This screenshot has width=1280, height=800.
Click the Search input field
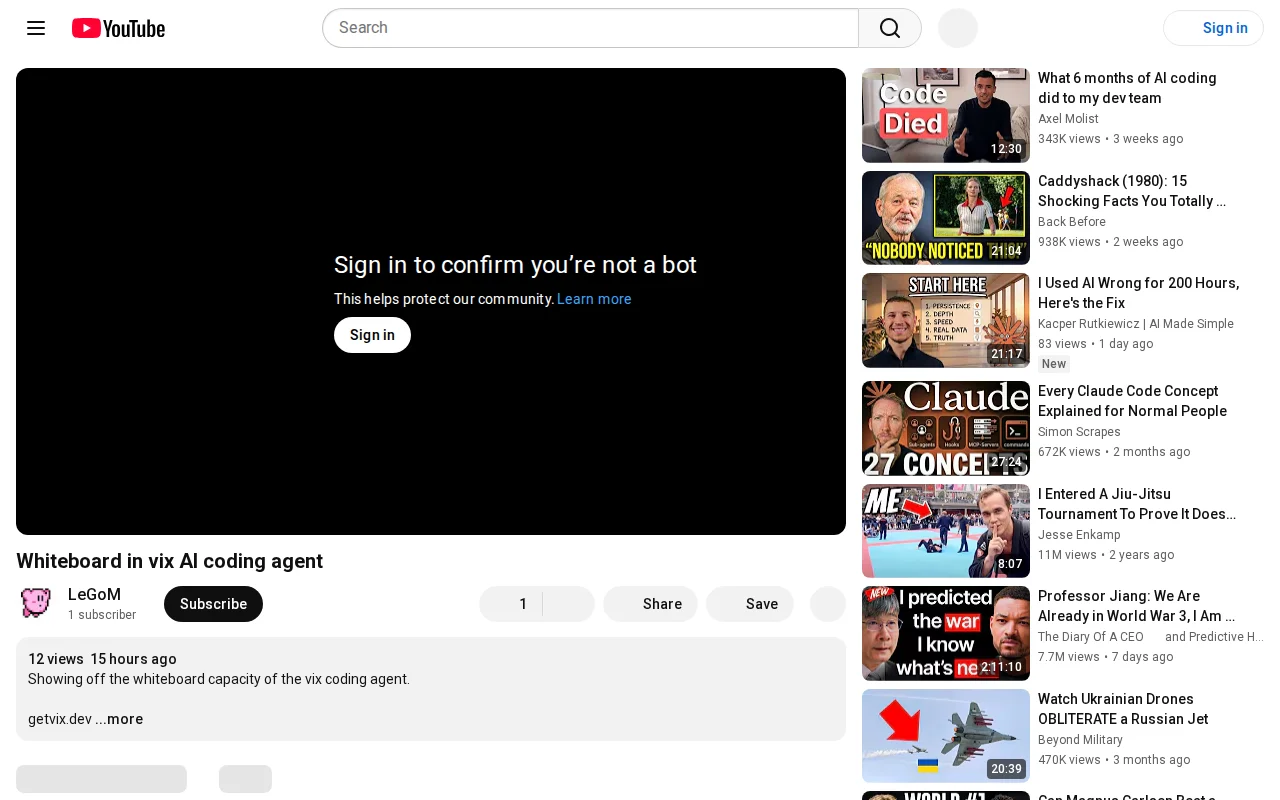[x=590, y=28]
